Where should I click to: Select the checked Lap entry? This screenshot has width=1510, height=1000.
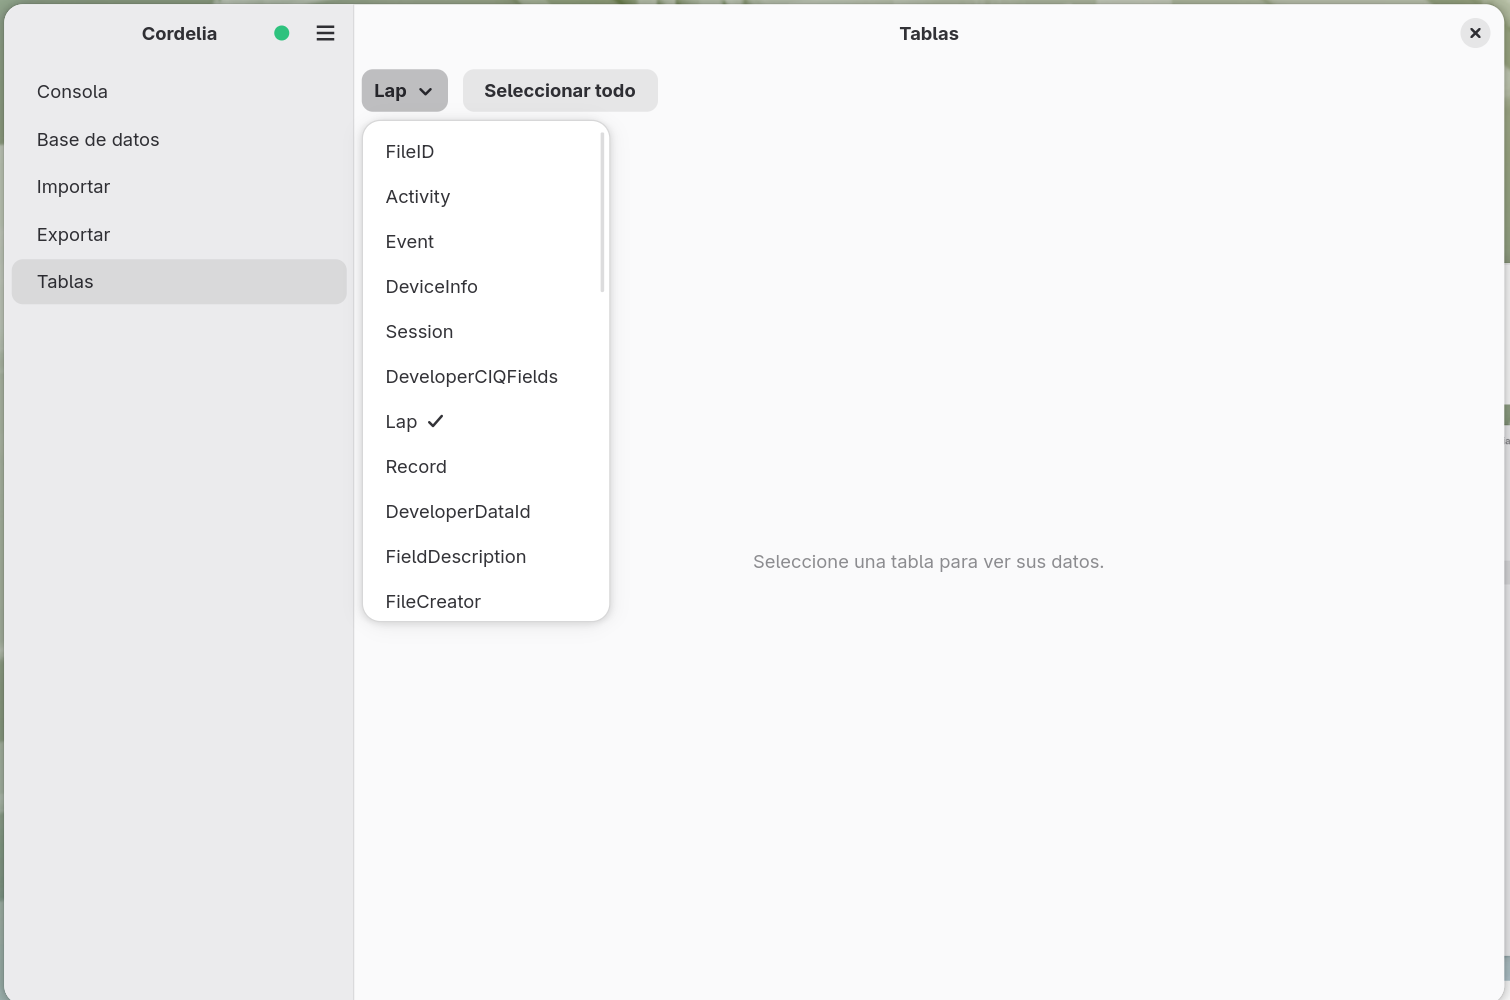click(x=486, y=422)
